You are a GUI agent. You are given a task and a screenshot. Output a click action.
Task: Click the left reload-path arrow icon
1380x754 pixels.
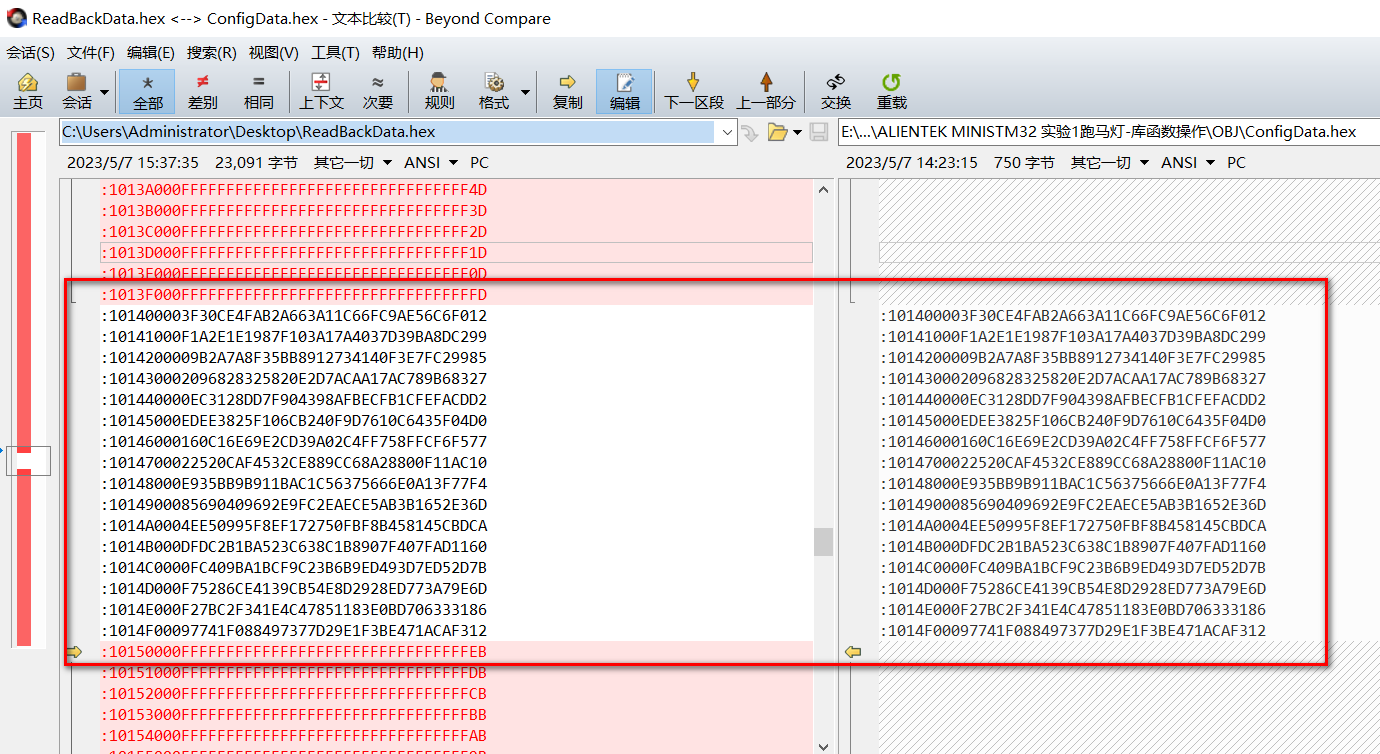coord(750,132)
